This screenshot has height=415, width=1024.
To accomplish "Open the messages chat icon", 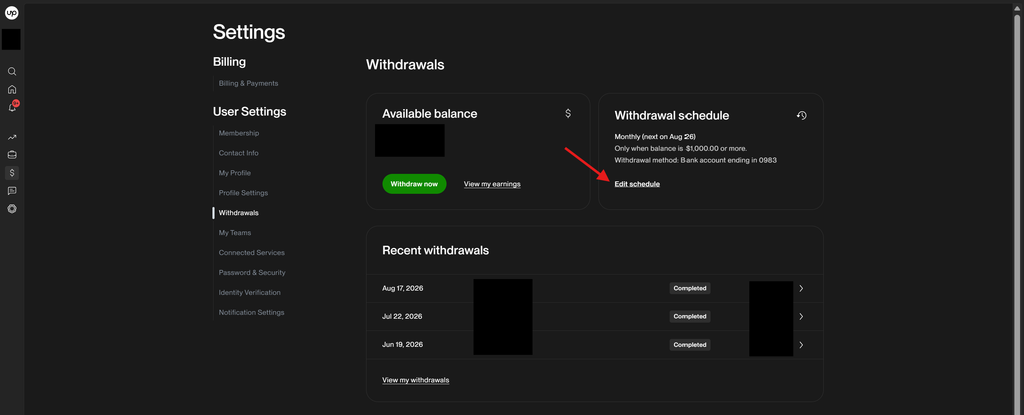I will 12,191.
